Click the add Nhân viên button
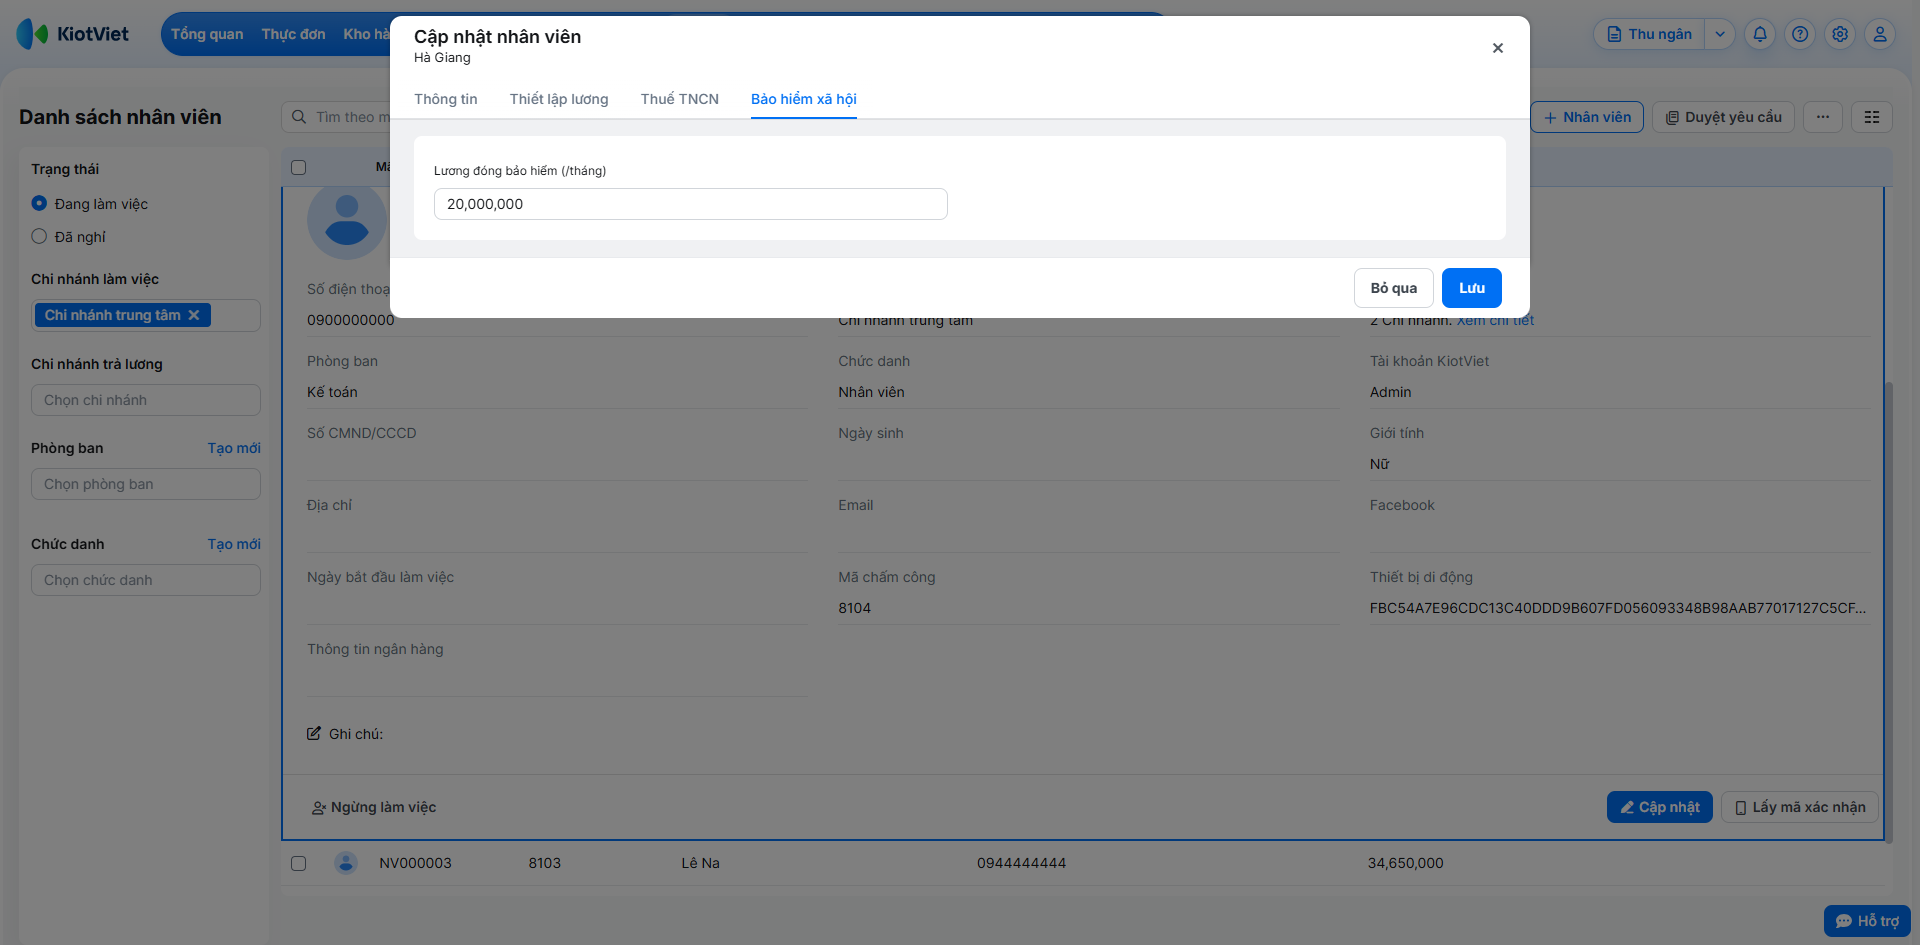Viewport: 1920px width, 945px height. point(1587,117)
